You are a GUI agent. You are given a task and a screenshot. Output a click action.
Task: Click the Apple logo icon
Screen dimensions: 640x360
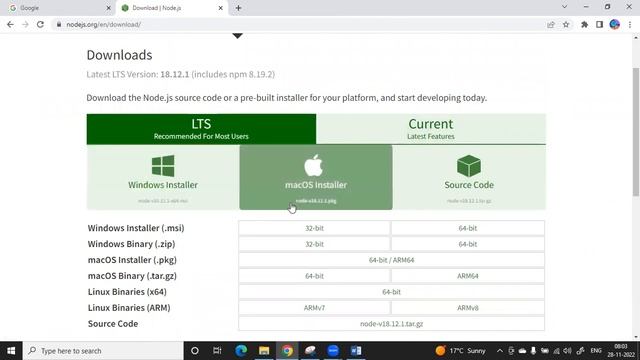tap(313, 165)
